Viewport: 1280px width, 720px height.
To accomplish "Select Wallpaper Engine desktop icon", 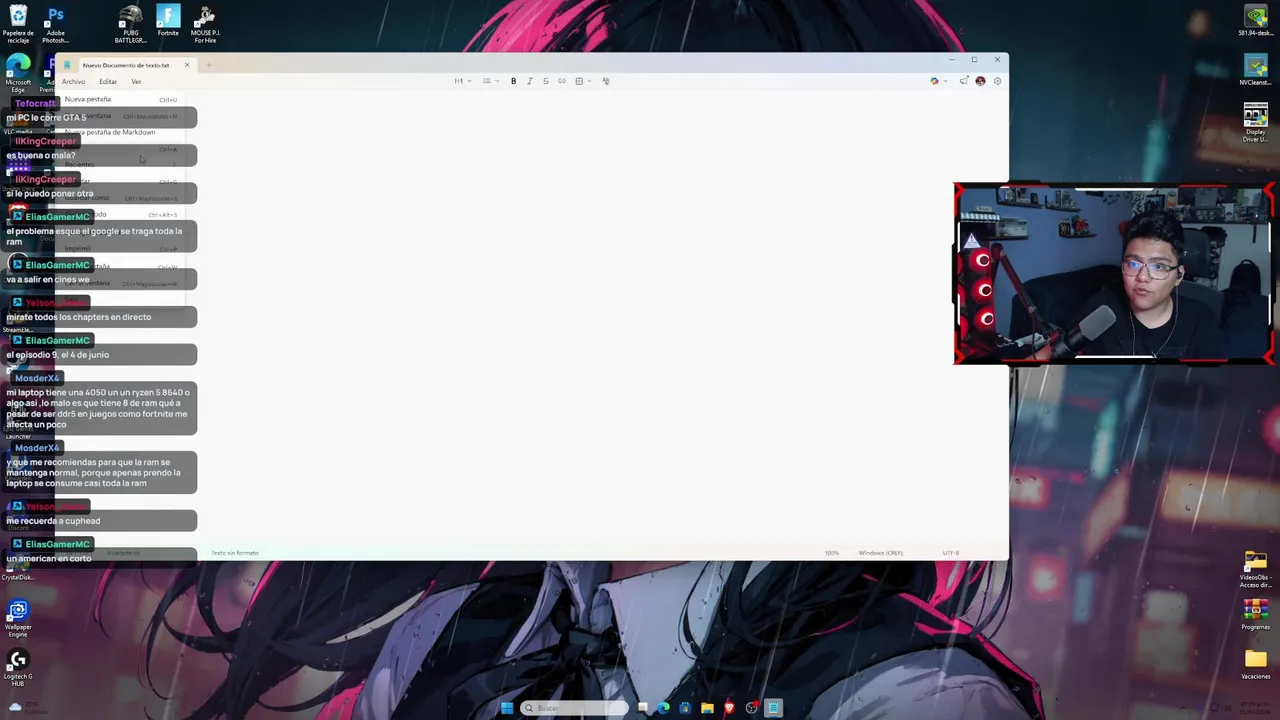I will point(18,618).
